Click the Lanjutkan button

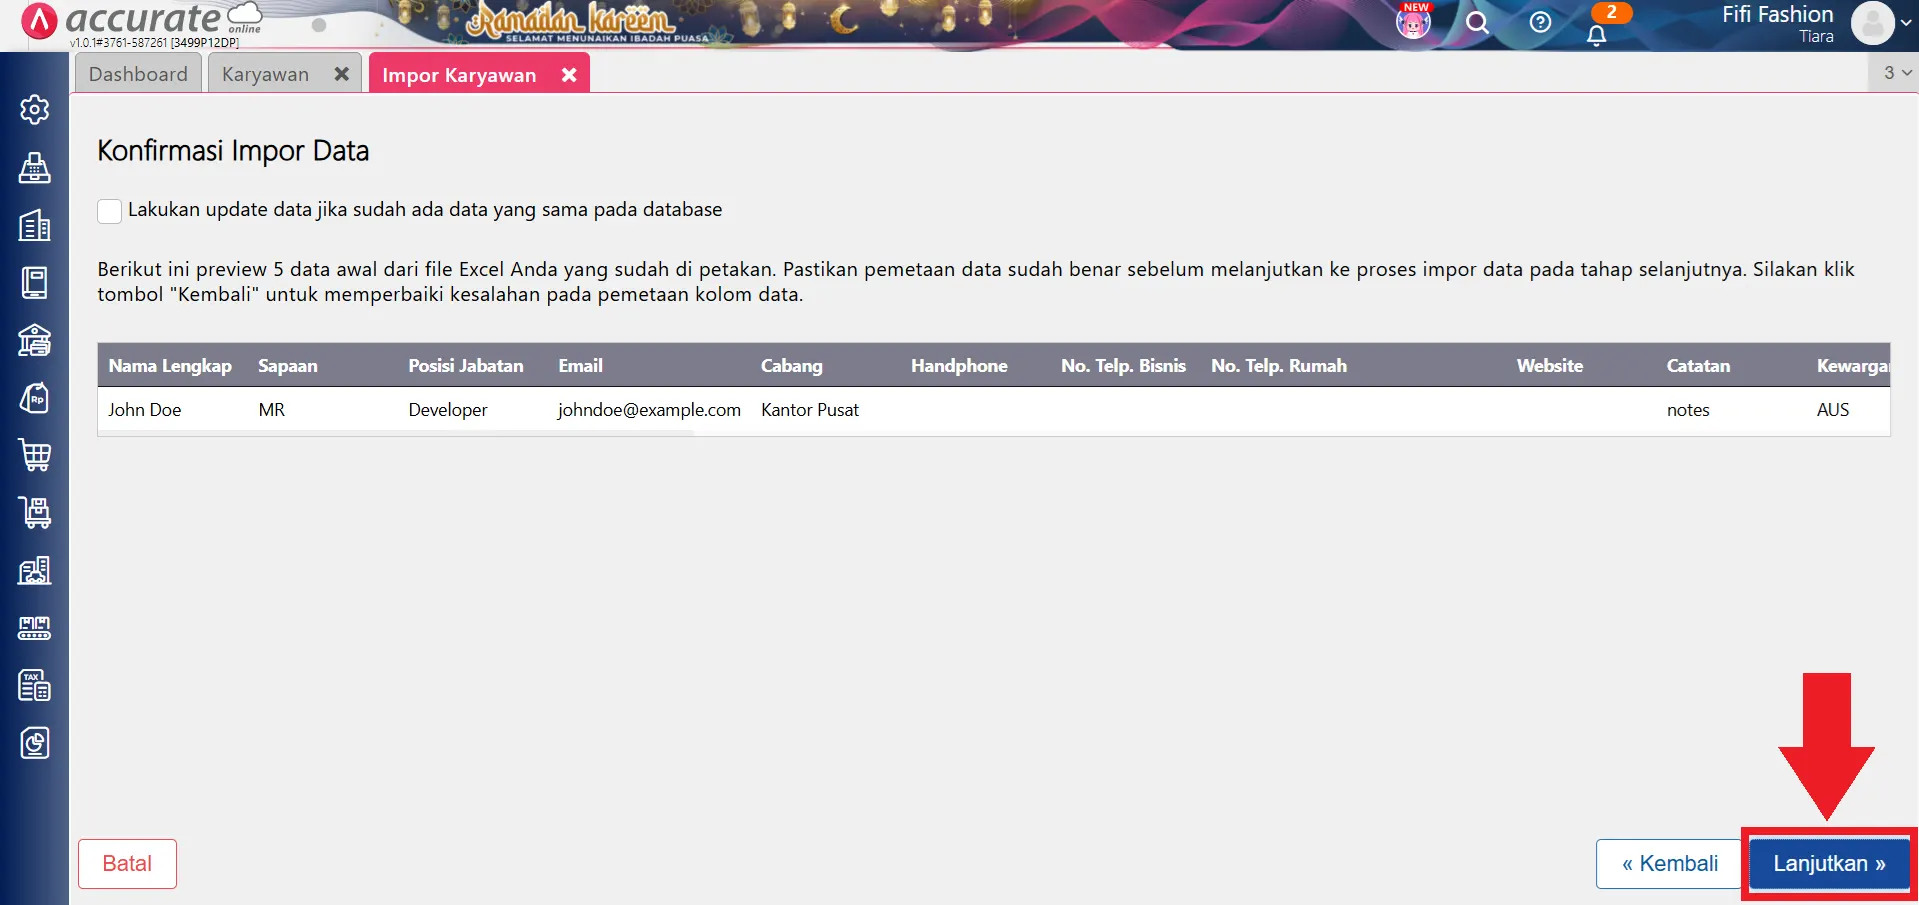pyautogui.click(x=1828, y=864)
